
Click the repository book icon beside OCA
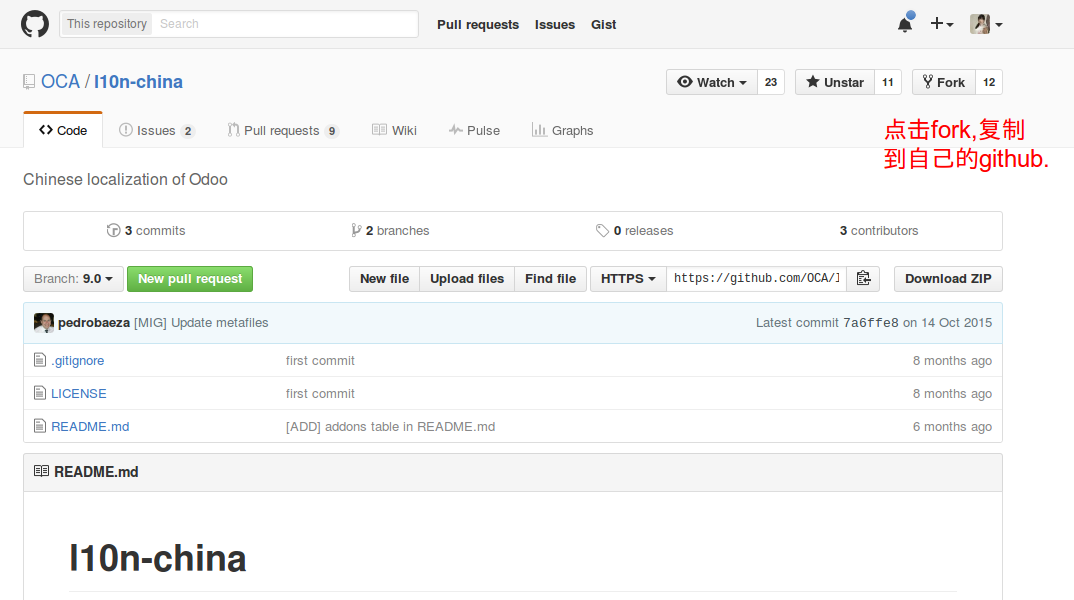coord(29,82)
